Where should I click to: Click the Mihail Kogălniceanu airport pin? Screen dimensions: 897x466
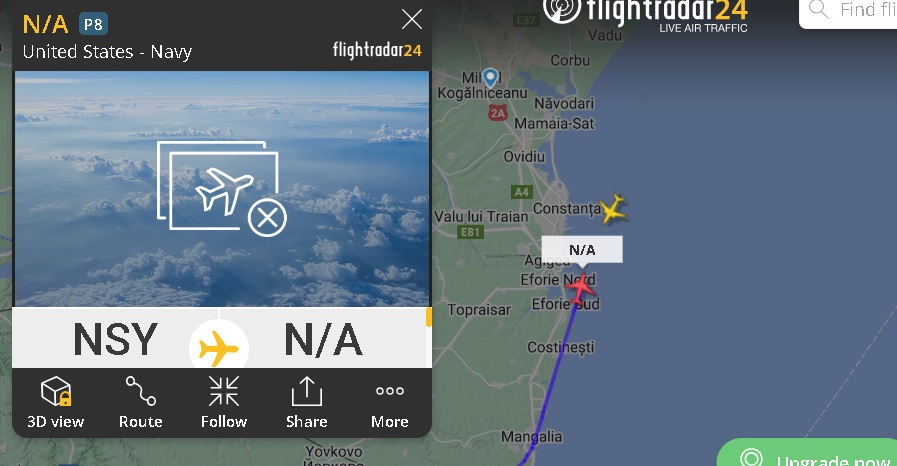[490, 78]
